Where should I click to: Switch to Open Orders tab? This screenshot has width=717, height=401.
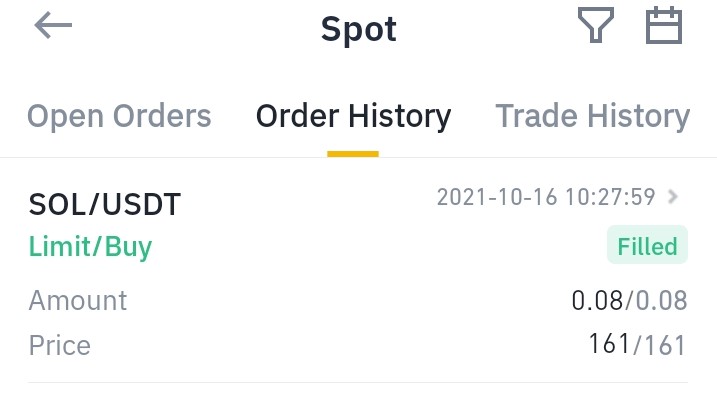(x=119, y=116)
